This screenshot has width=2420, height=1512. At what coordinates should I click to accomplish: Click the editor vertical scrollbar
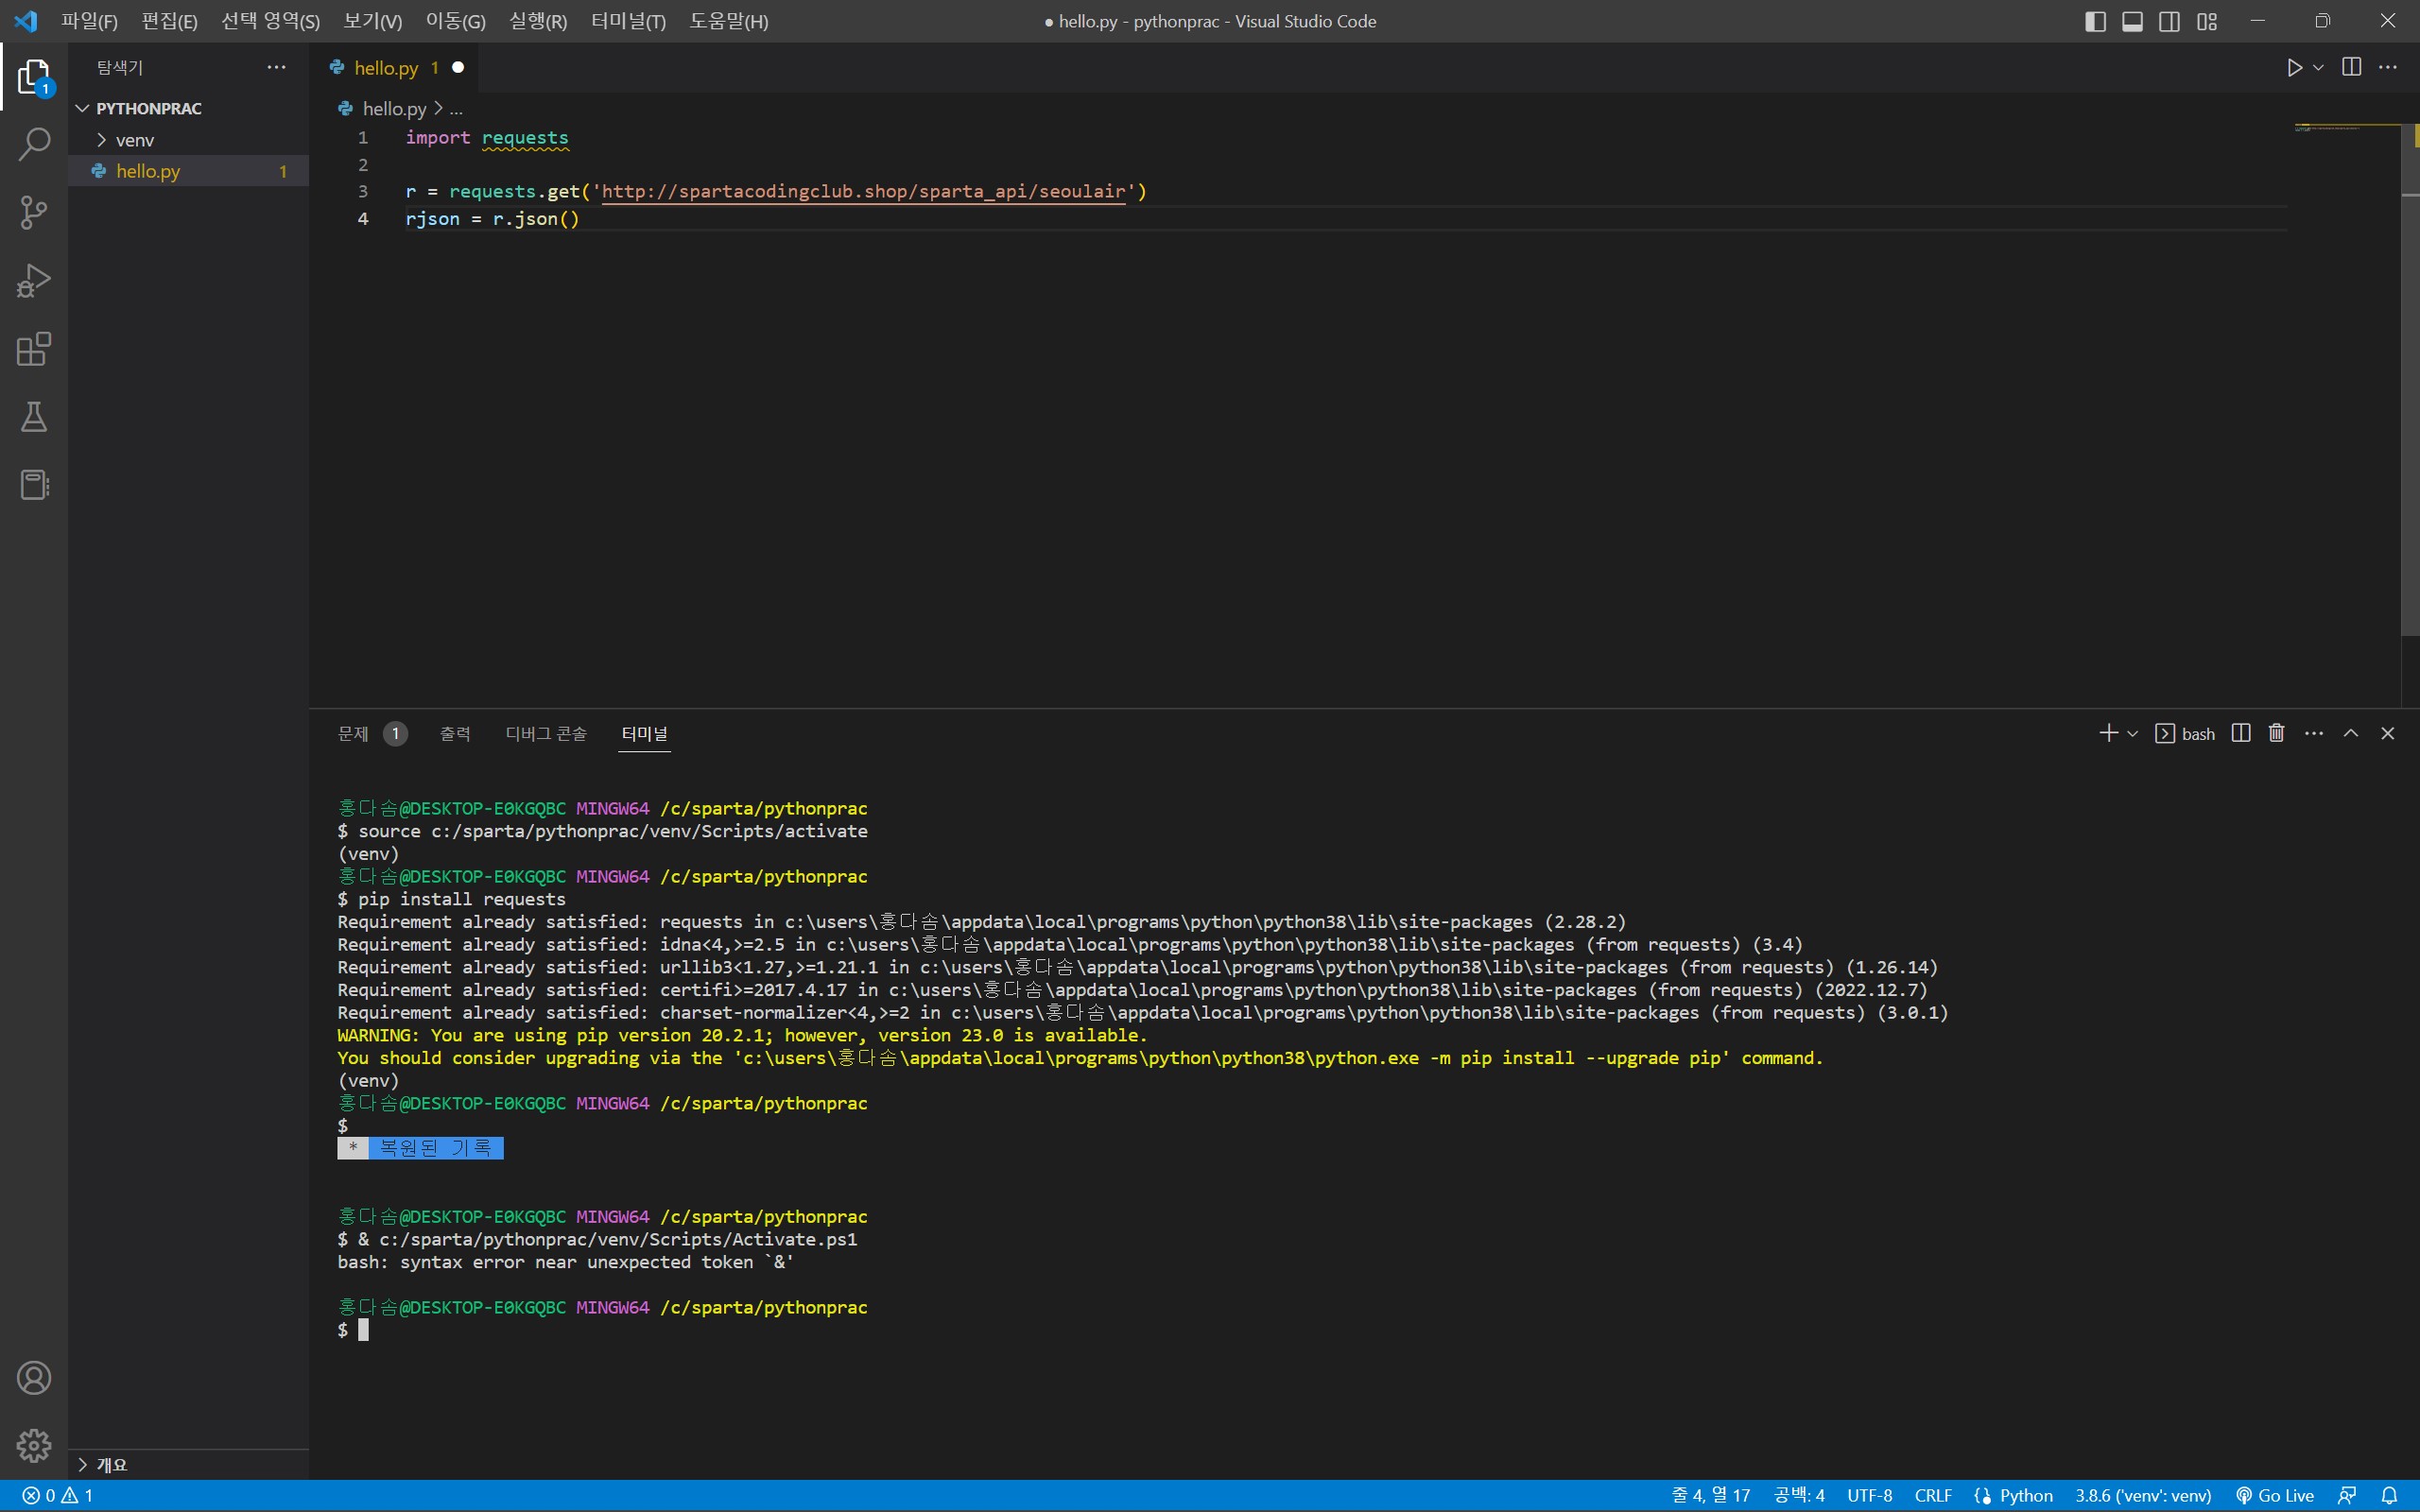(2410, 380)
